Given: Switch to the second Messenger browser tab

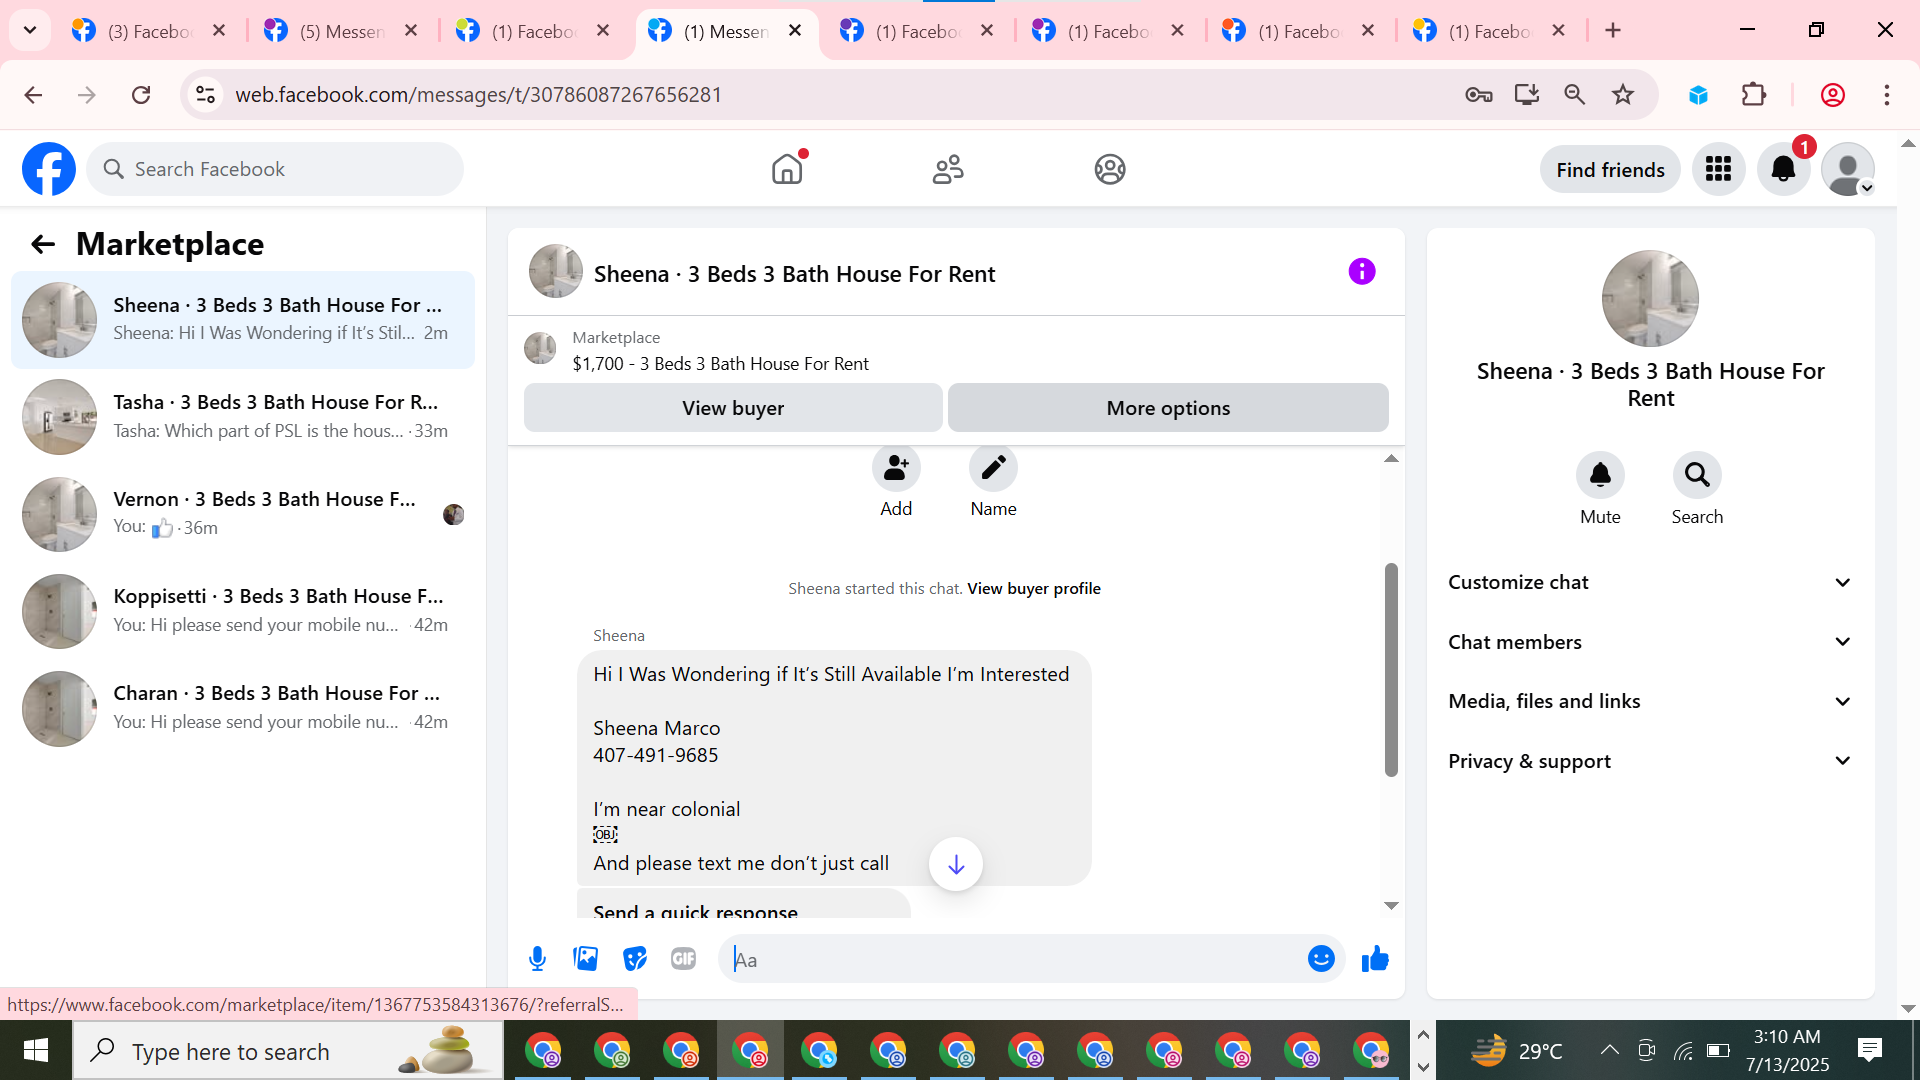Looking at the screenshot, I should (341, 31).
